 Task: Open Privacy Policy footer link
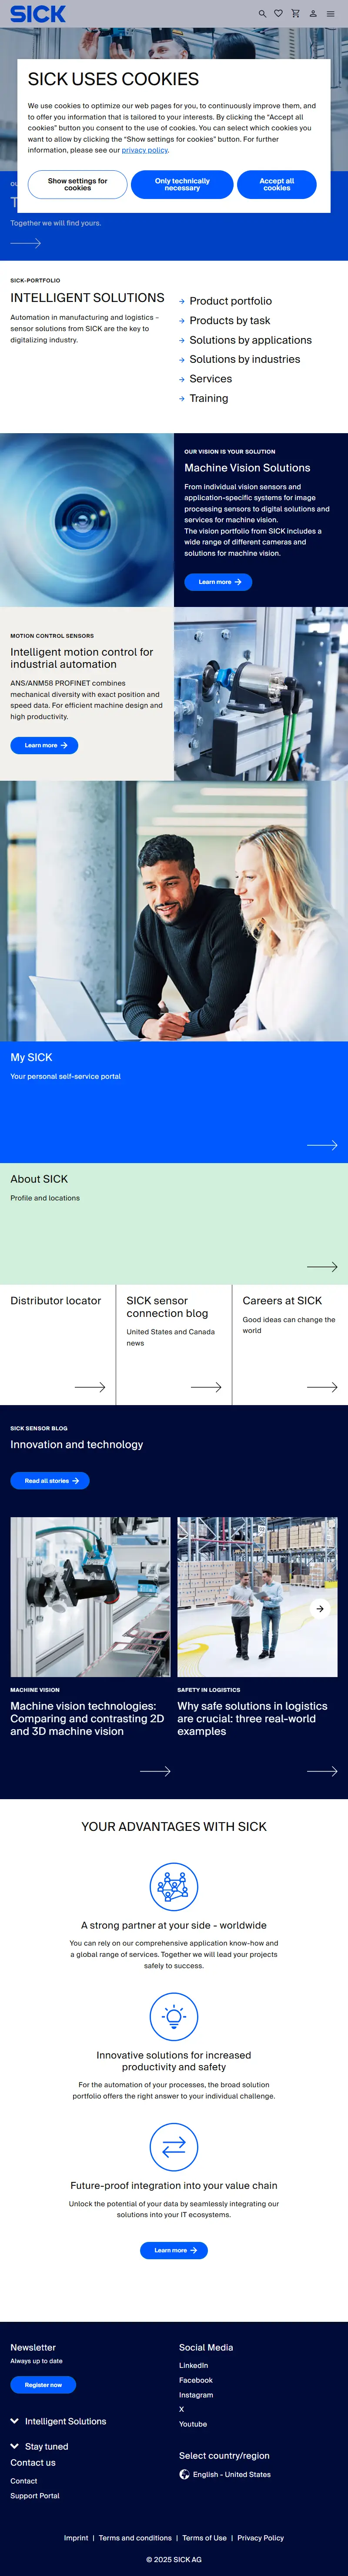261,2538
